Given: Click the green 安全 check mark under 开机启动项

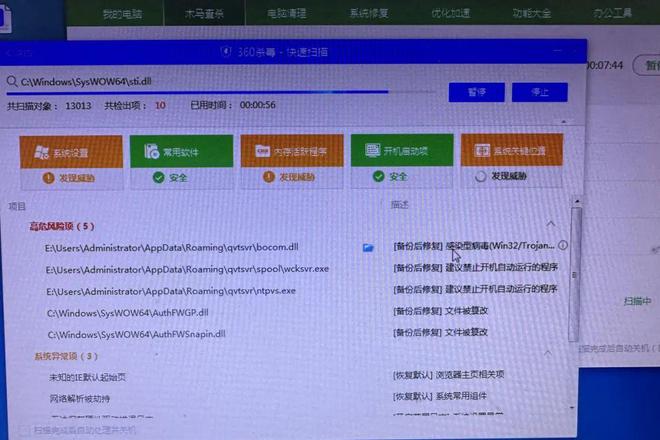Looking at the screenshot, I should pyautogui.click(x=379, y=176).
